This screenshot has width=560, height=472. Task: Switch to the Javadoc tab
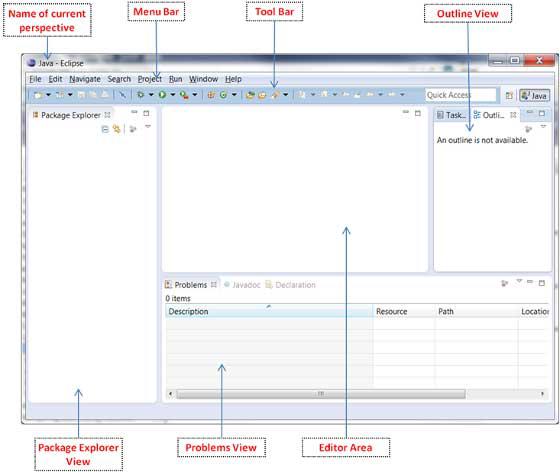coord(242,285)
